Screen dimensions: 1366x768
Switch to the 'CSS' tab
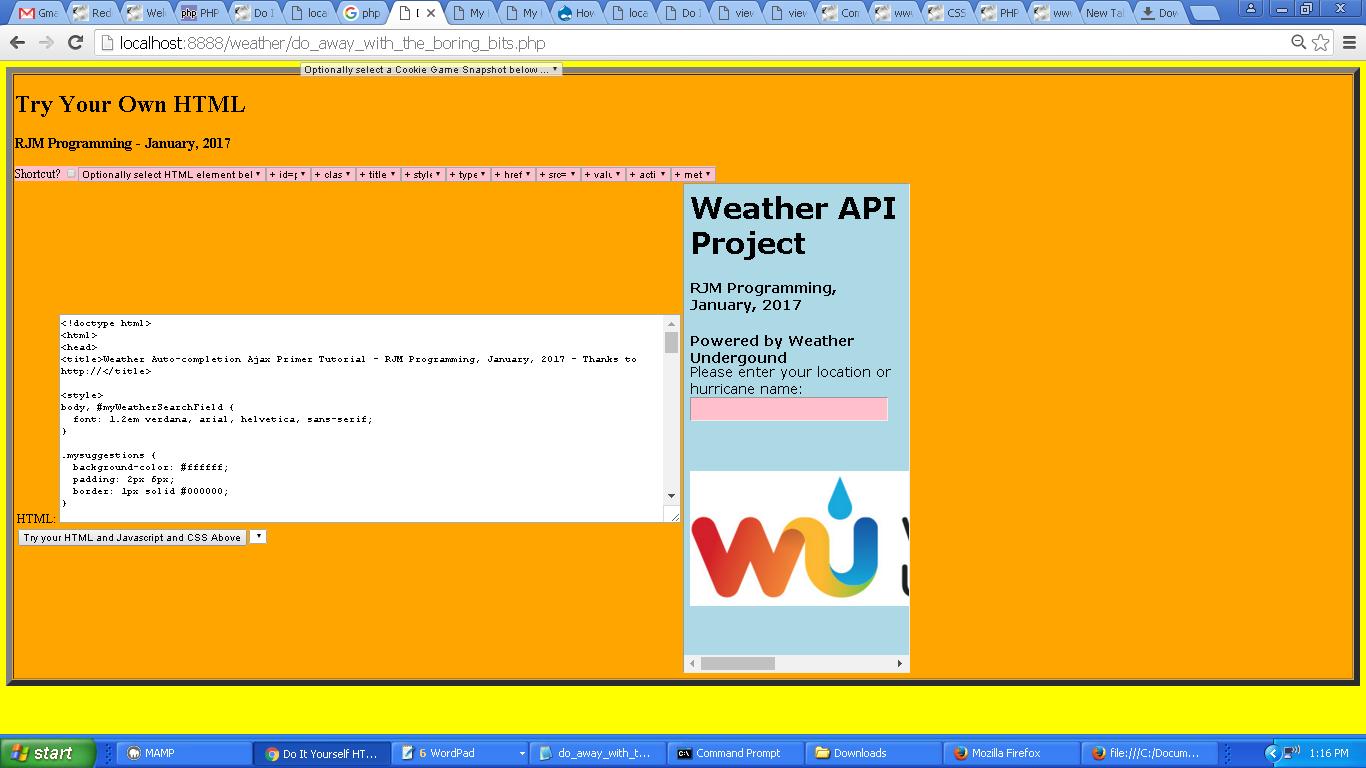(x=945, y=13)
